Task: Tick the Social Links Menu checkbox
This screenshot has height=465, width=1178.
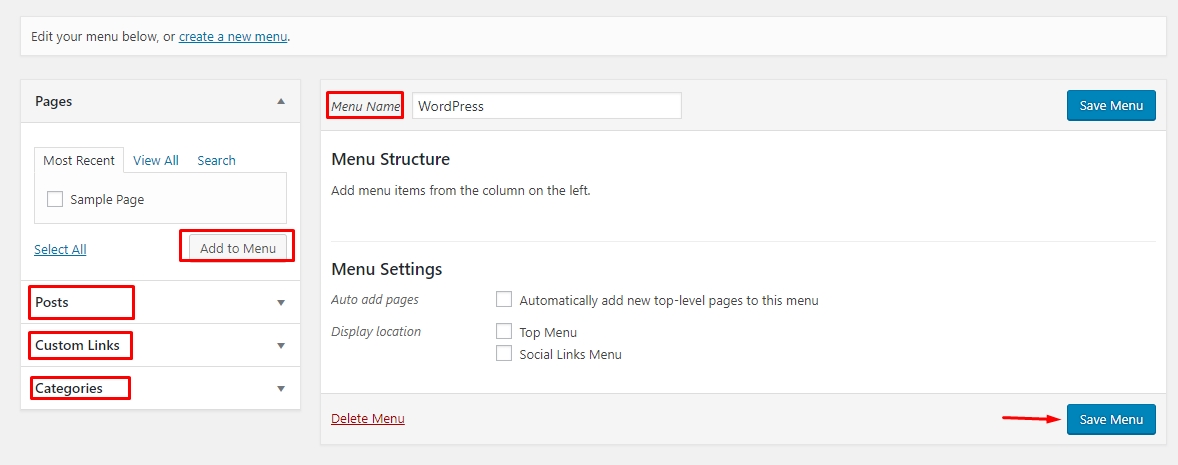Action: point(504,353)
